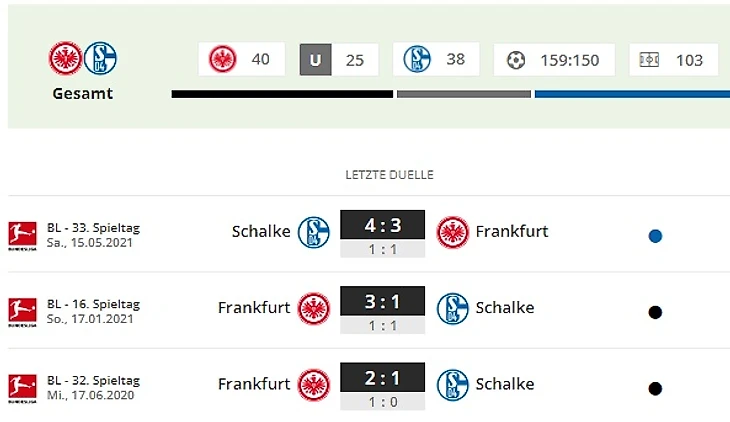Click the blue result dot for 15.05.2021
Image resolution: width=730 pixels, height=422 pixels.
(655, 236)
